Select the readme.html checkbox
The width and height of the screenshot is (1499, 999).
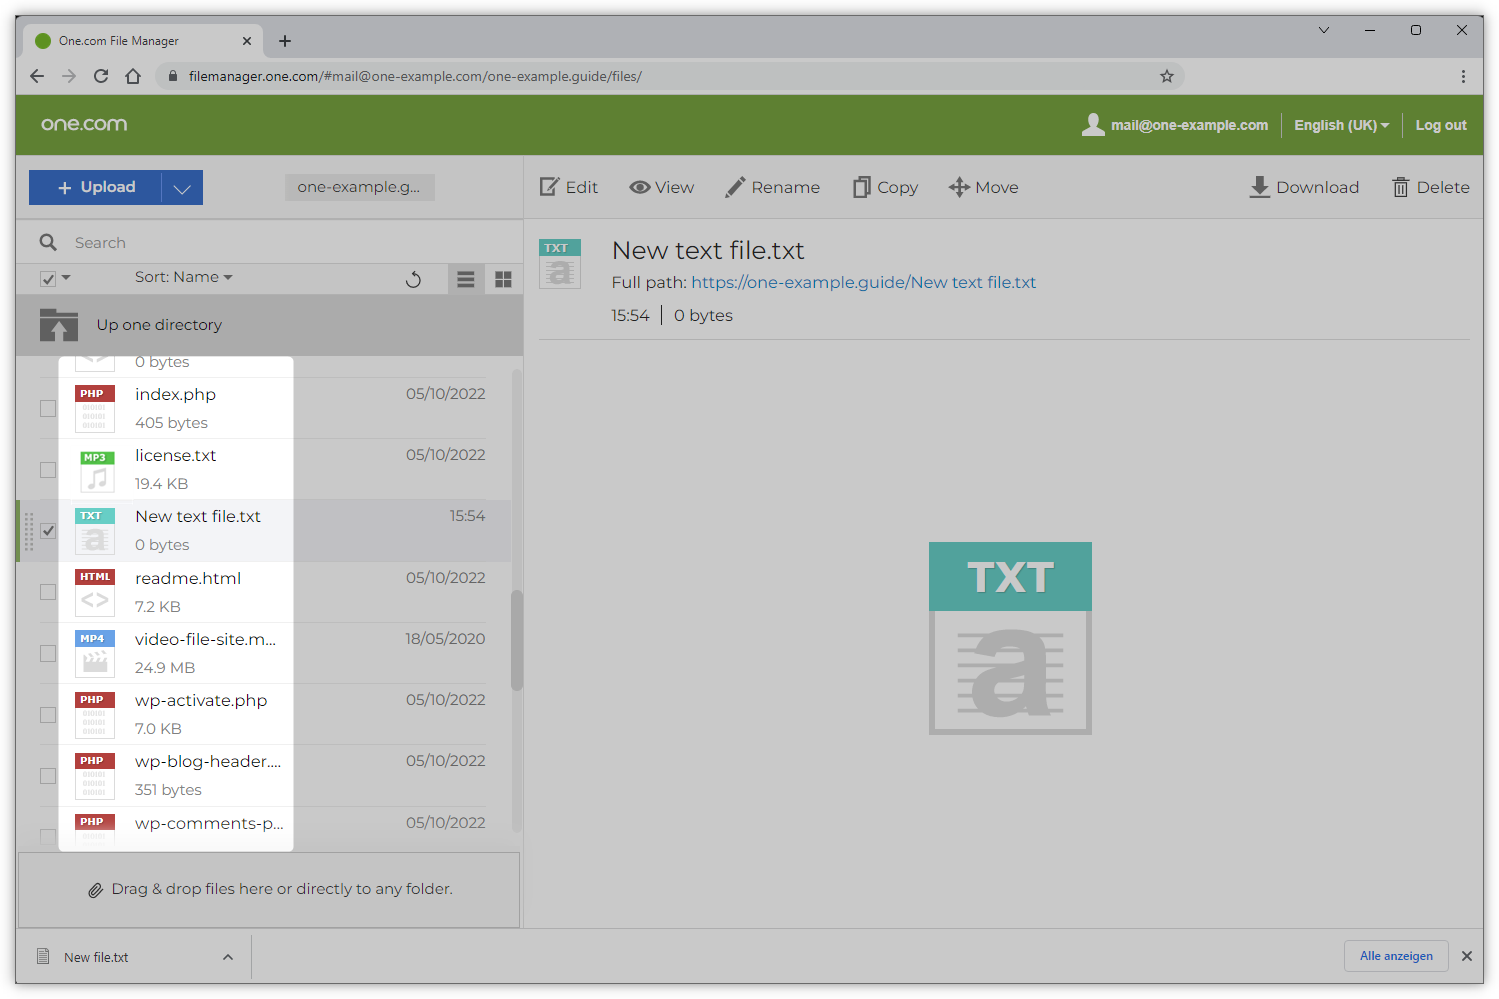point(48,592)
